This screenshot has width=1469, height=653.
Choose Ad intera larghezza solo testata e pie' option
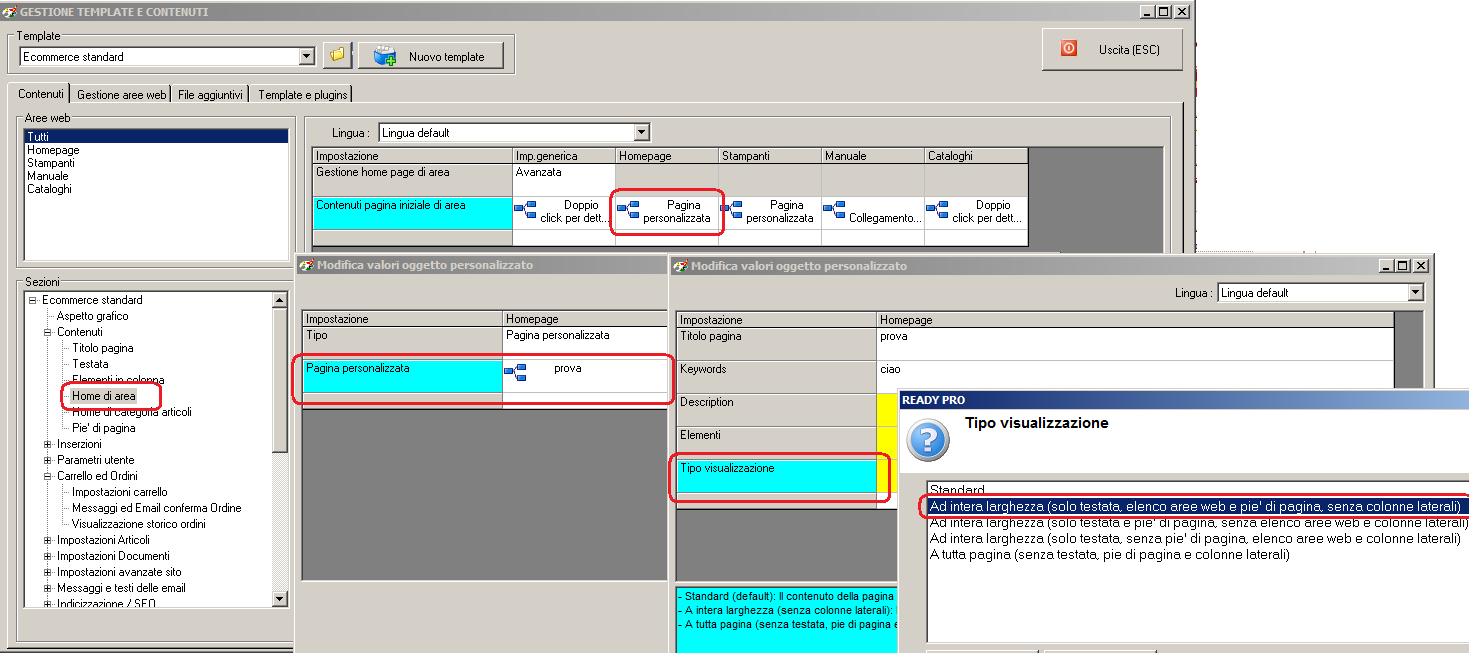tap(1198, 522)
